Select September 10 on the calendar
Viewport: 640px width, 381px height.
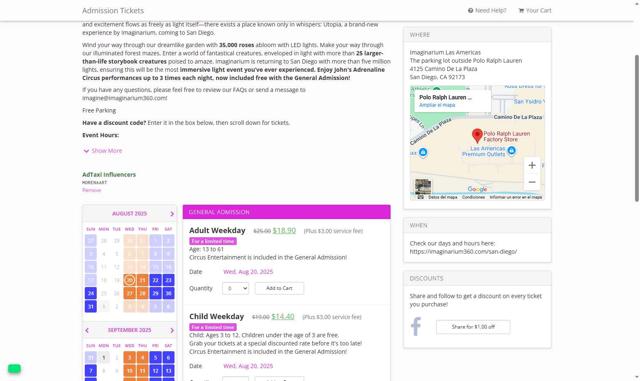[130, 370]
